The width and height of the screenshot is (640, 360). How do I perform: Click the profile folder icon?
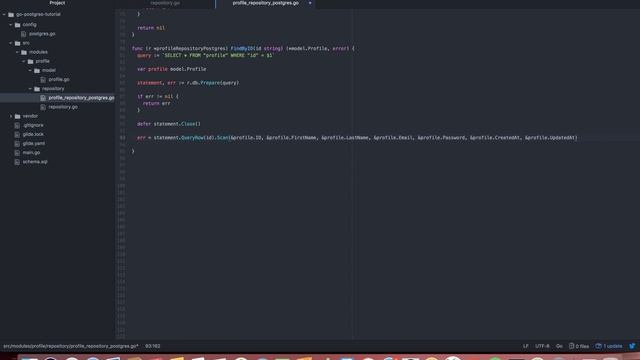coord(31,61)
